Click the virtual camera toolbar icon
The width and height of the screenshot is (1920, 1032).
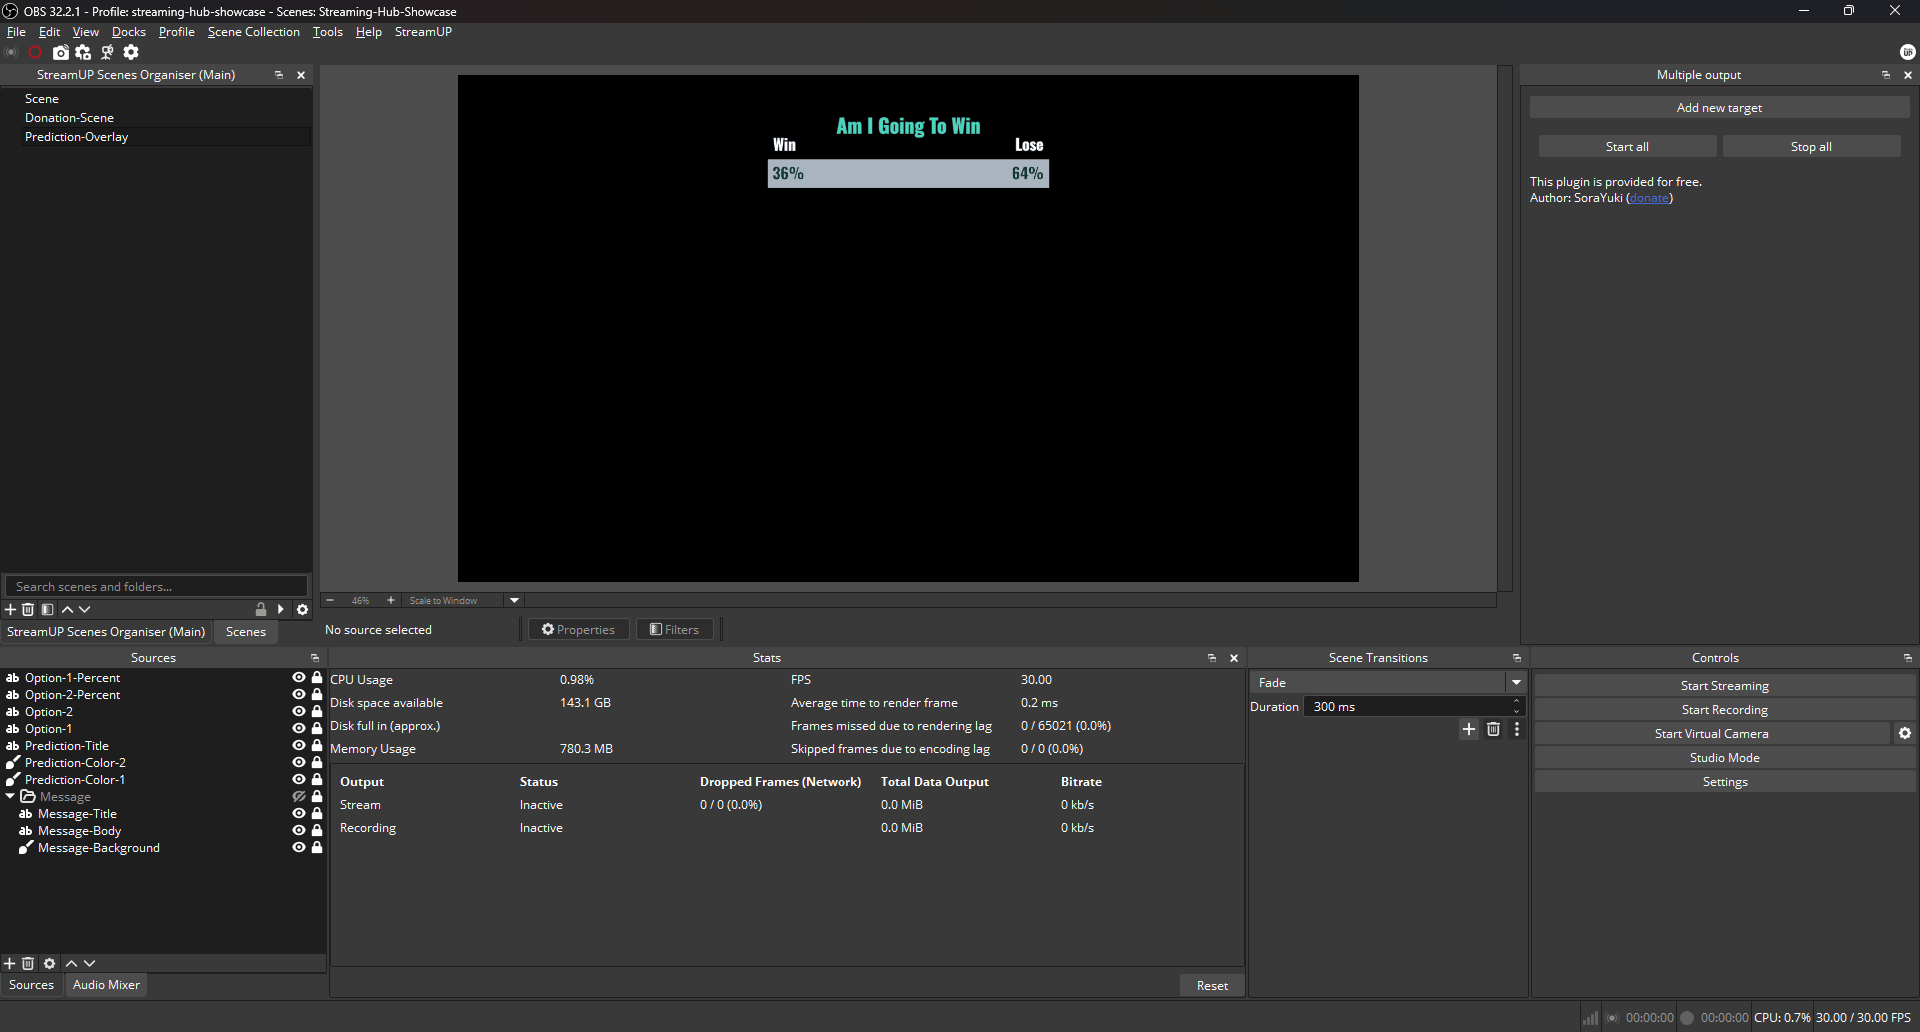pos(61,52)
